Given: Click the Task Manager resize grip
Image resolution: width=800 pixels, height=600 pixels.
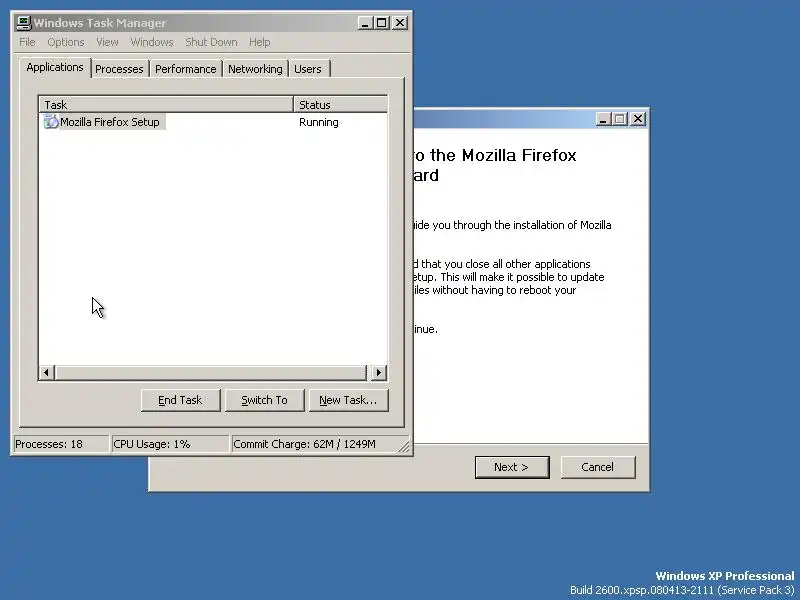Looking at the screenshot, I should (404, 446).
